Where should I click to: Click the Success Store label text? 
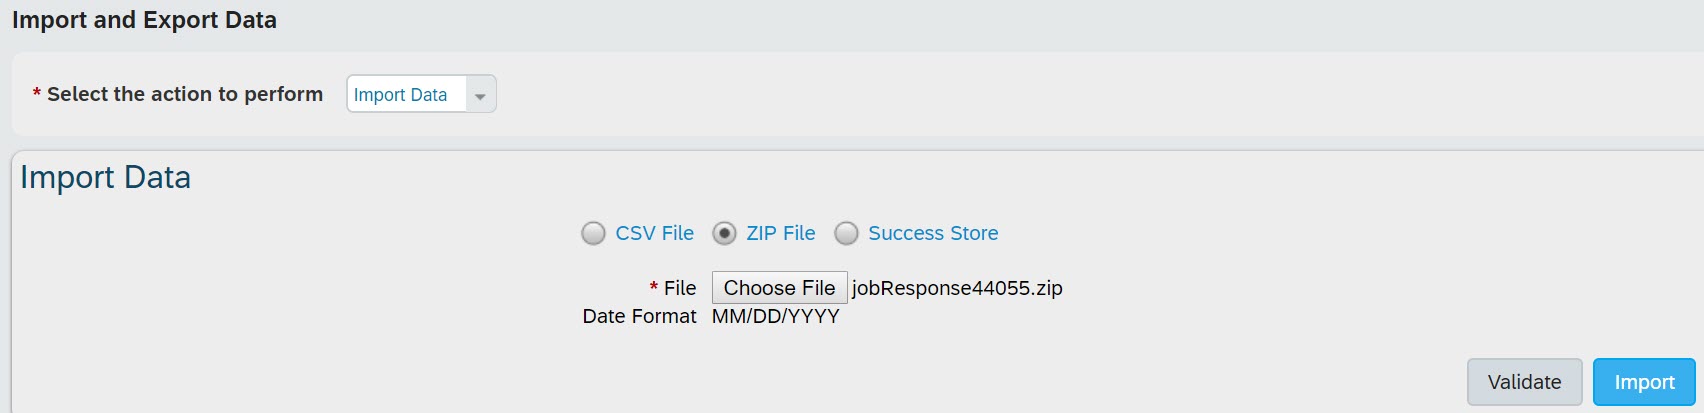[933, 233]
